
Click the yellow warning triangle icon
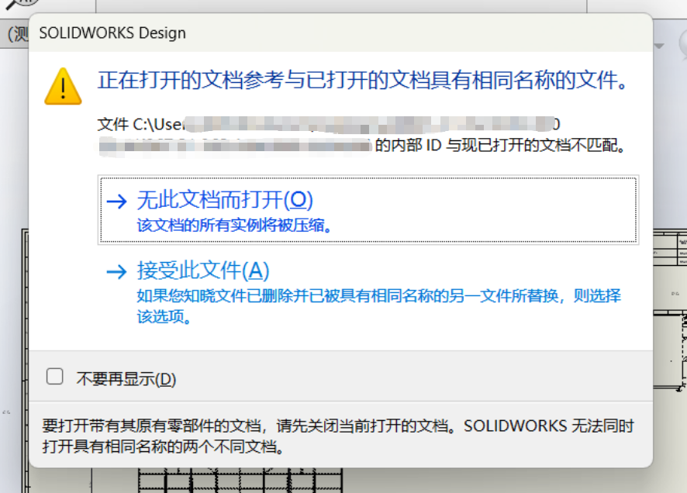click(63, 86)
